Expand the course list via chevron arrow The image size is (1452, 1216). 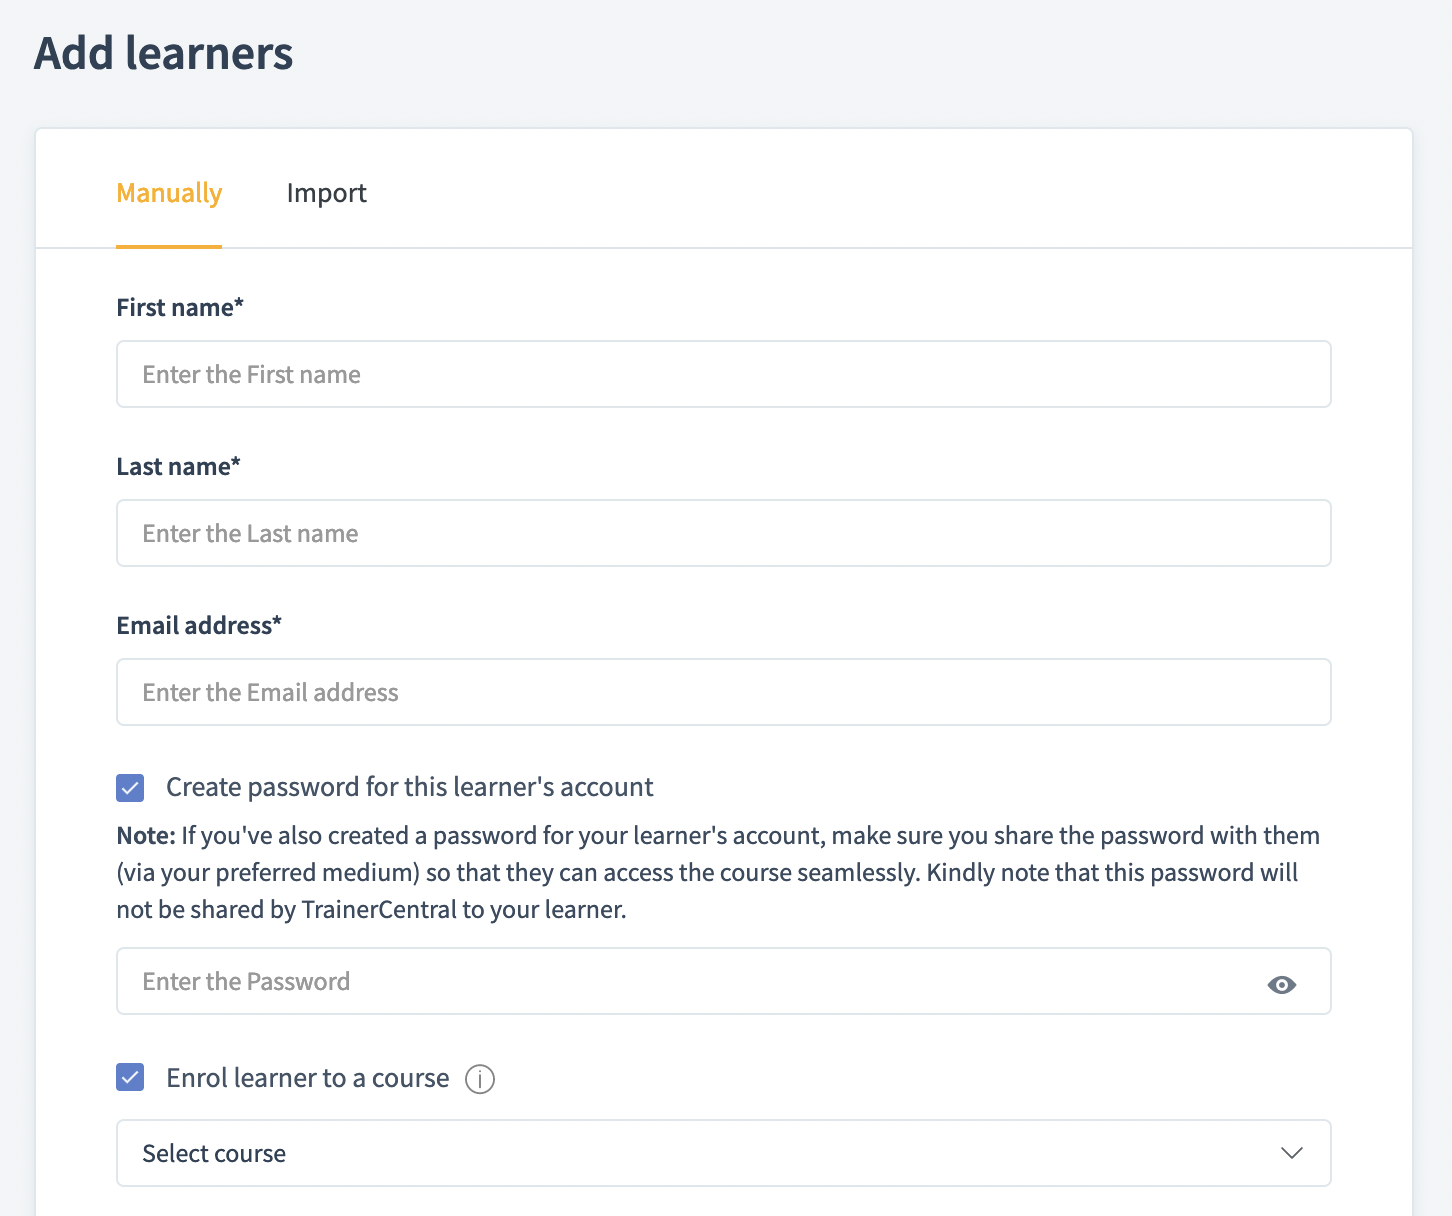pyautogui.click(x=1291, y=1153)
